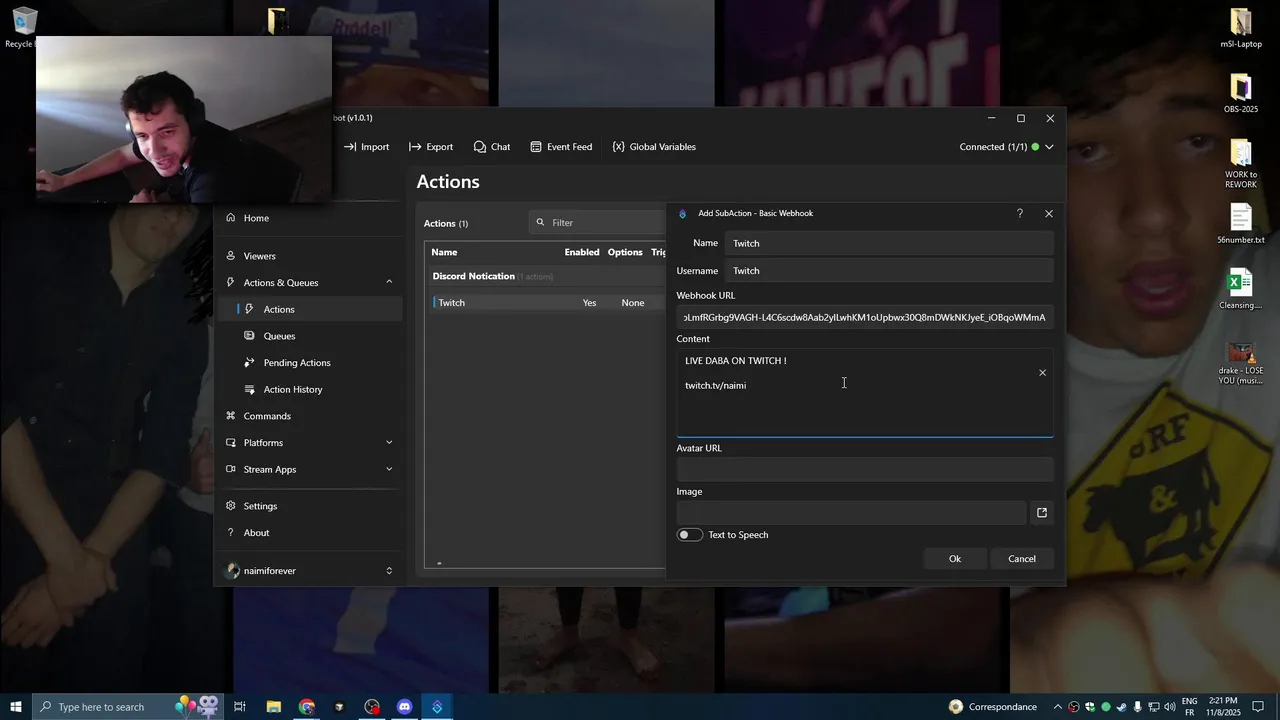This screenshot has height=720, width=1280.
Task: Click the Platforms icon
Action: click(231, 443)
